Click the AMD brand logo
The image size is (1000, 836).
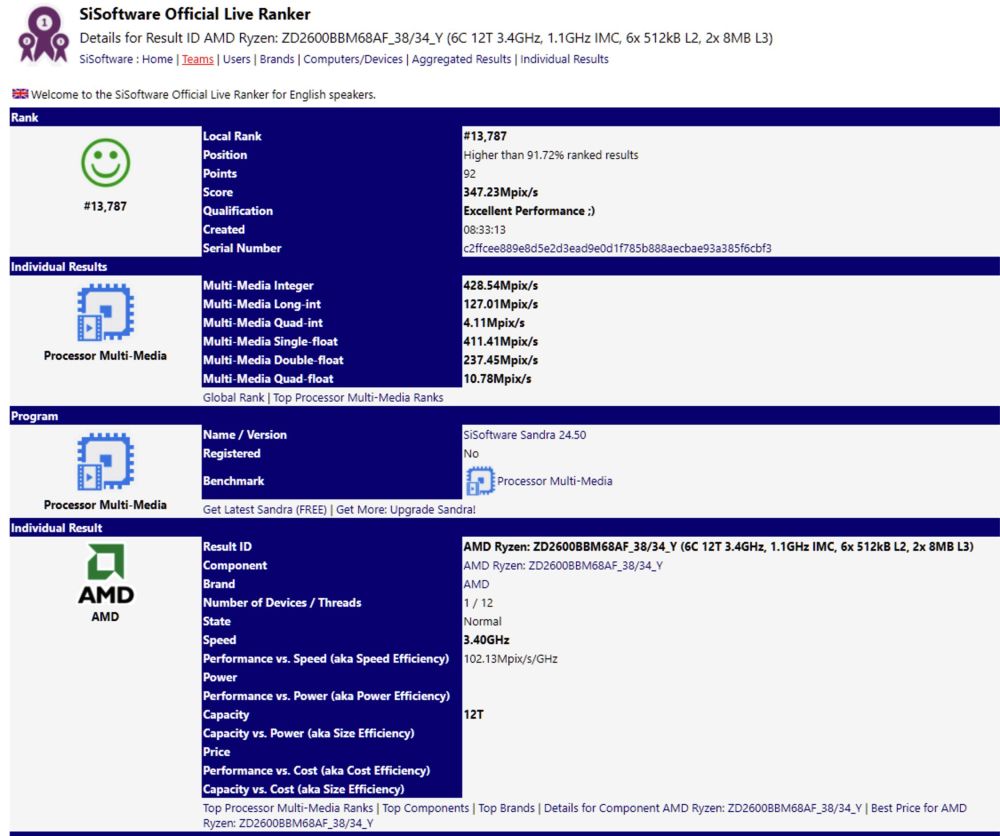(105, 573)
